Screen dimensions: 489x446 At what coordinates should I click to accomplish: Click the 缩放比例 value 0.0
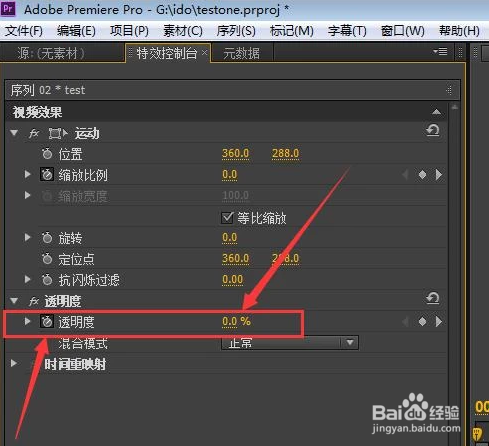pyautogui.click(x=230, y=174)
